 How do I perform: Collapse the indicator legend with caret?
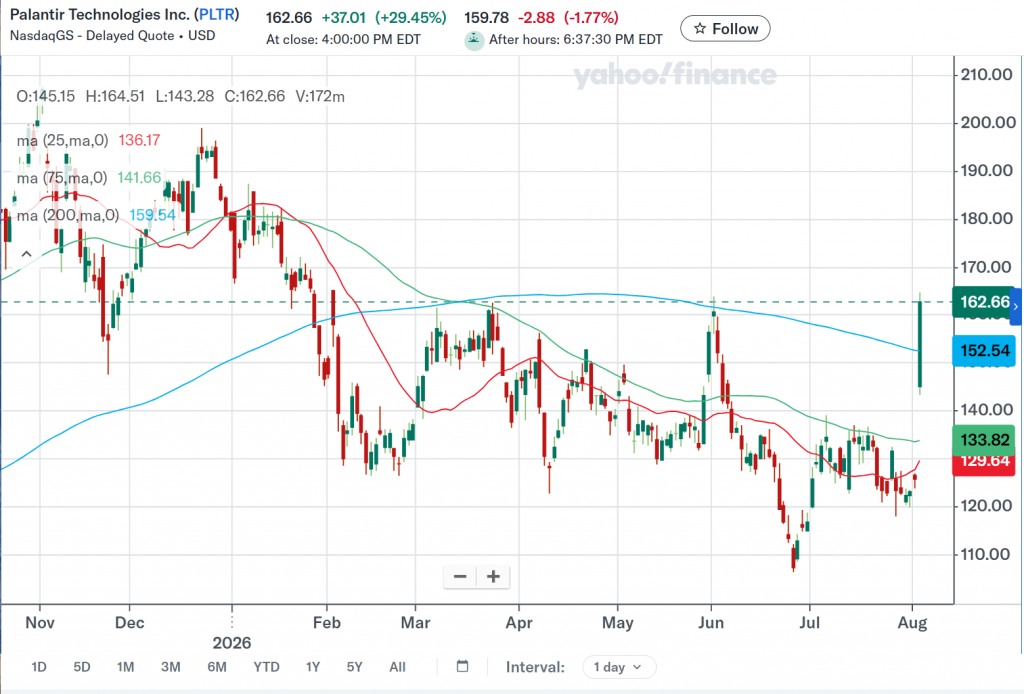tap(26, 254)
